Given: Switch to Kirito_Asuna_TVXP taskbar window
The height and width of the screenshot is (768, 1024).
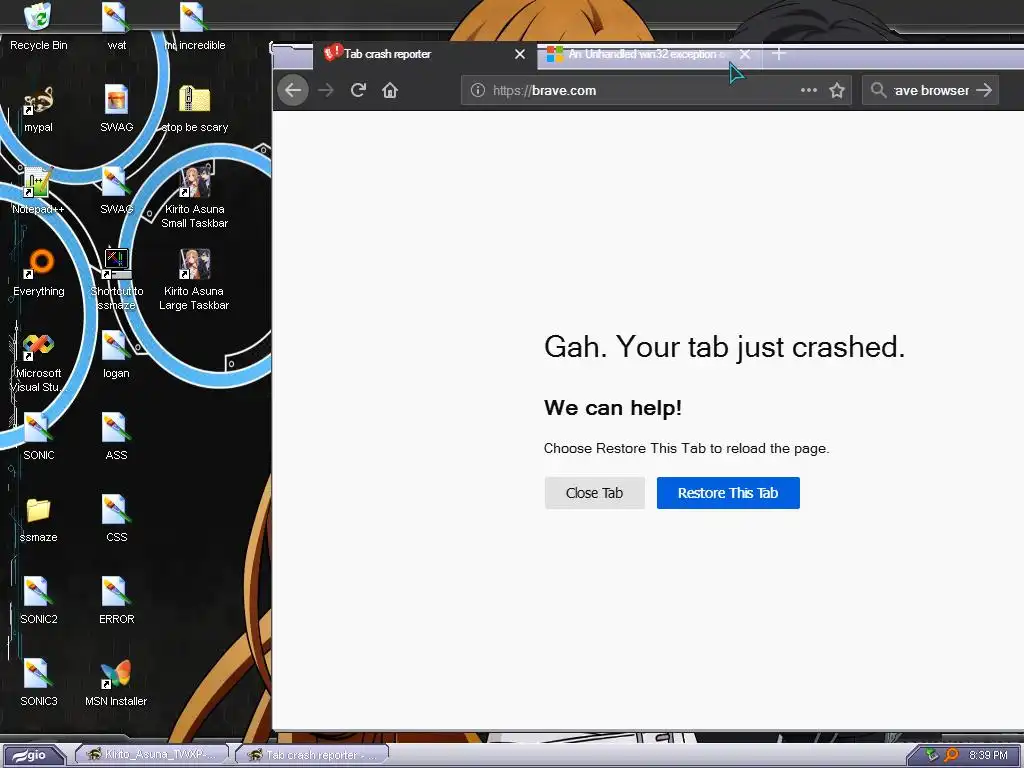Looking at the screenshot, I should pyautogui.click(x=153, y=755).
